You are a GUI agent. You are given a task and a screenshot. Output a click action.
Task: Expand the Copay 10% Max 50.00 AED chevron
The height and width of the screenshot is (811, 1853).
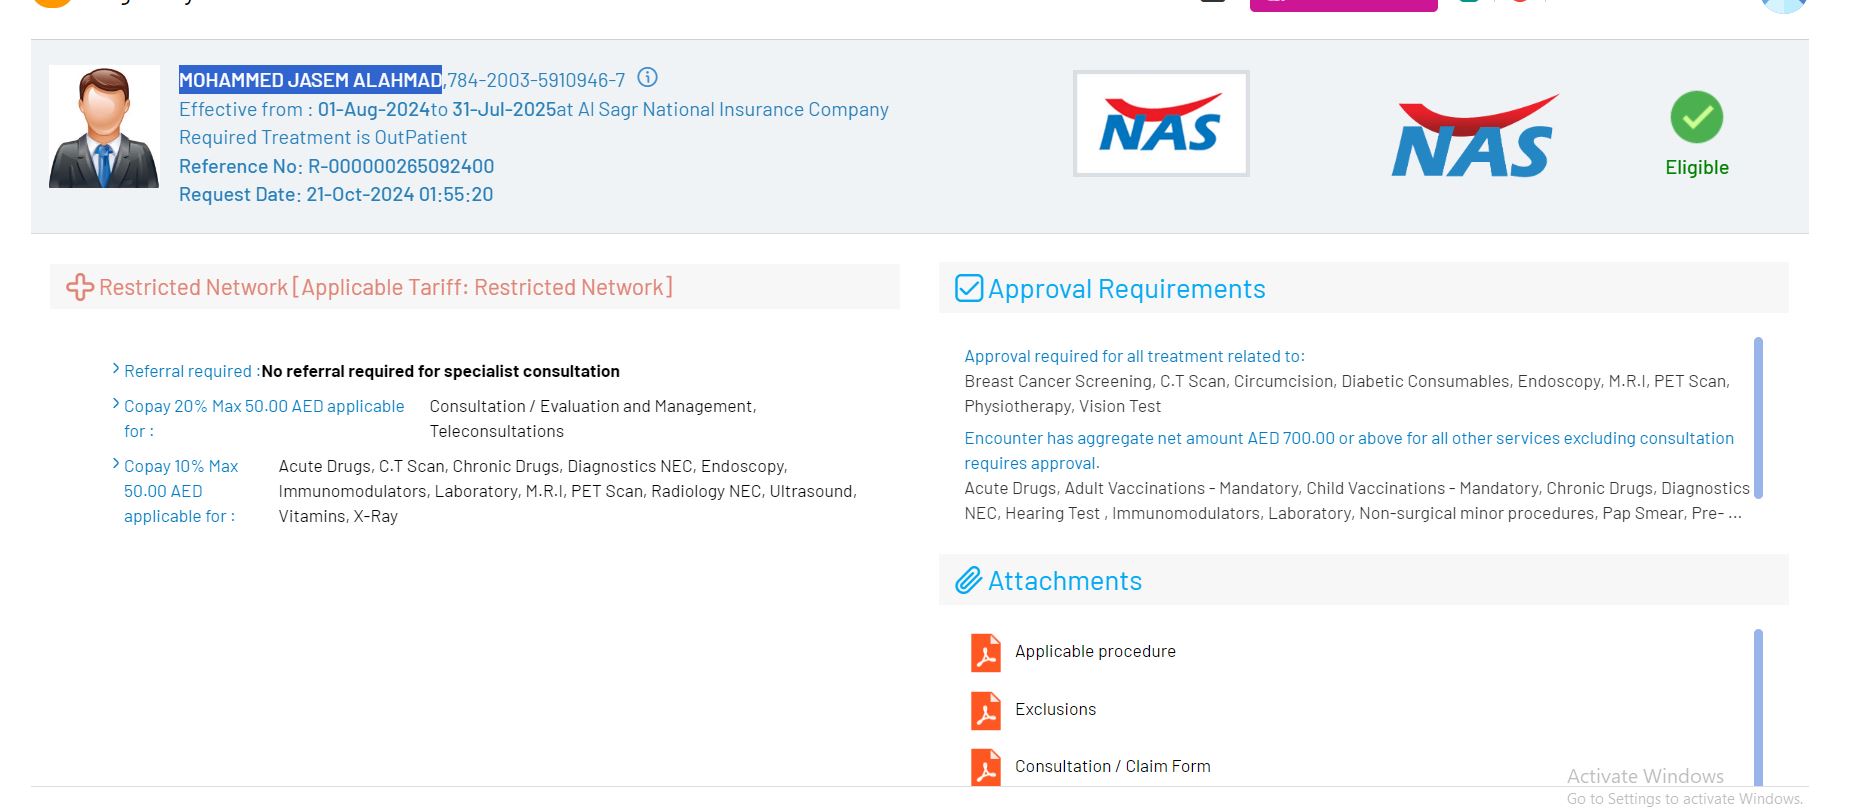[x=116, y=465]
